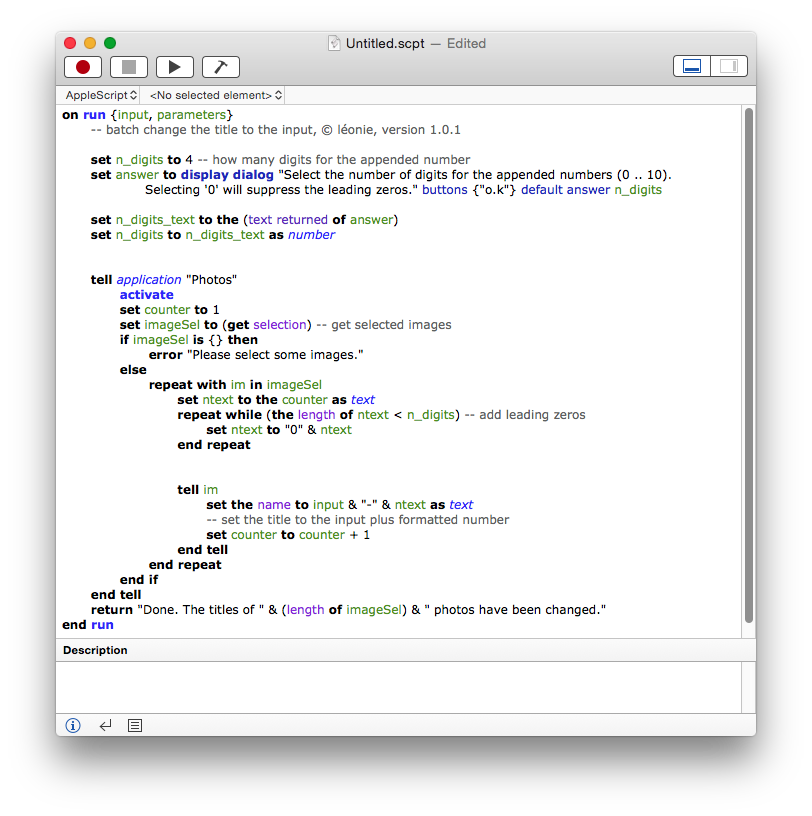This screenshot has height=816, width=812.
Task: Click the red Record button
Action: click(x=83, y=67)
